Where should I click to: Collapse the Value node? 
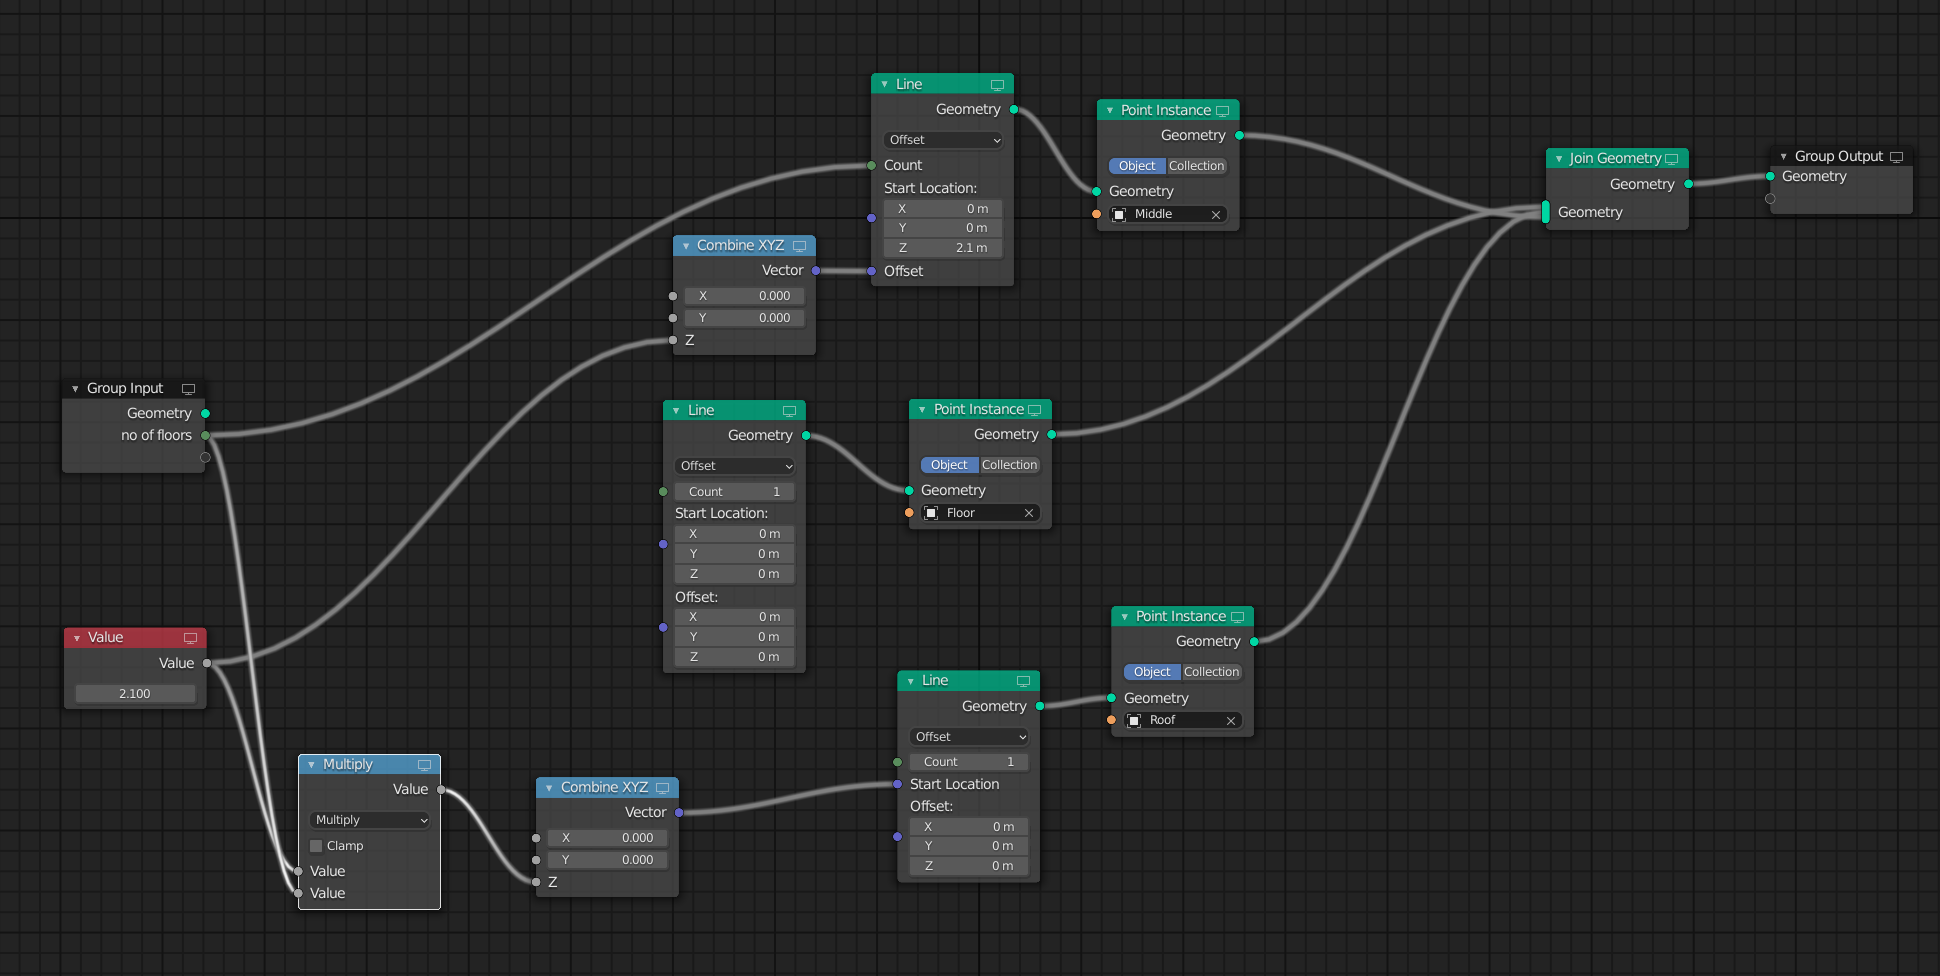(77, 638)
